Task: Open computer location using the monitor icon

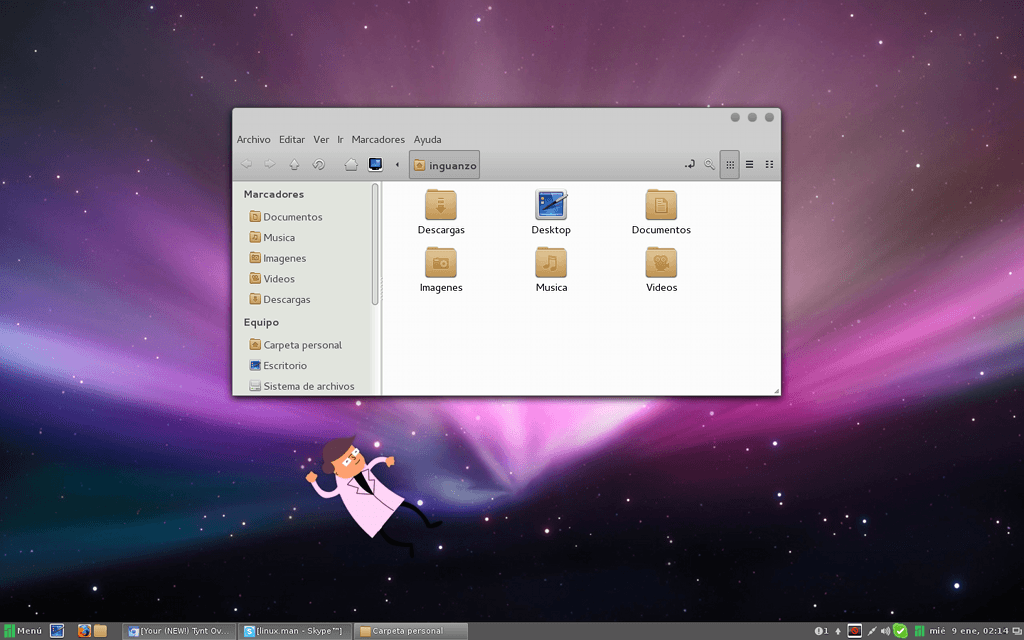Action: [x=375, y=164]
